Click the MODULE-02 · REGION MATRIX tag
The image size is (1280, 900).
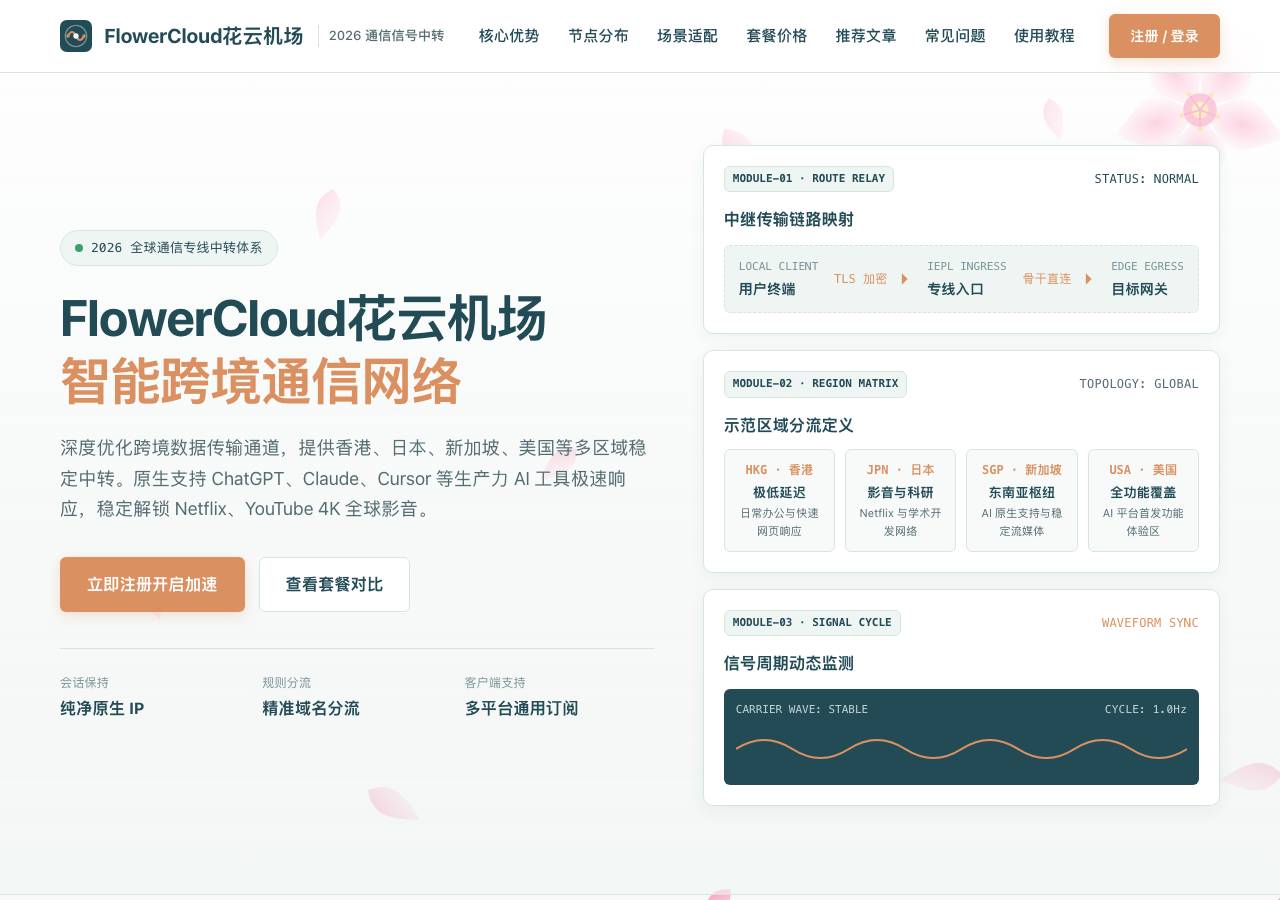(x=815, y=384)
